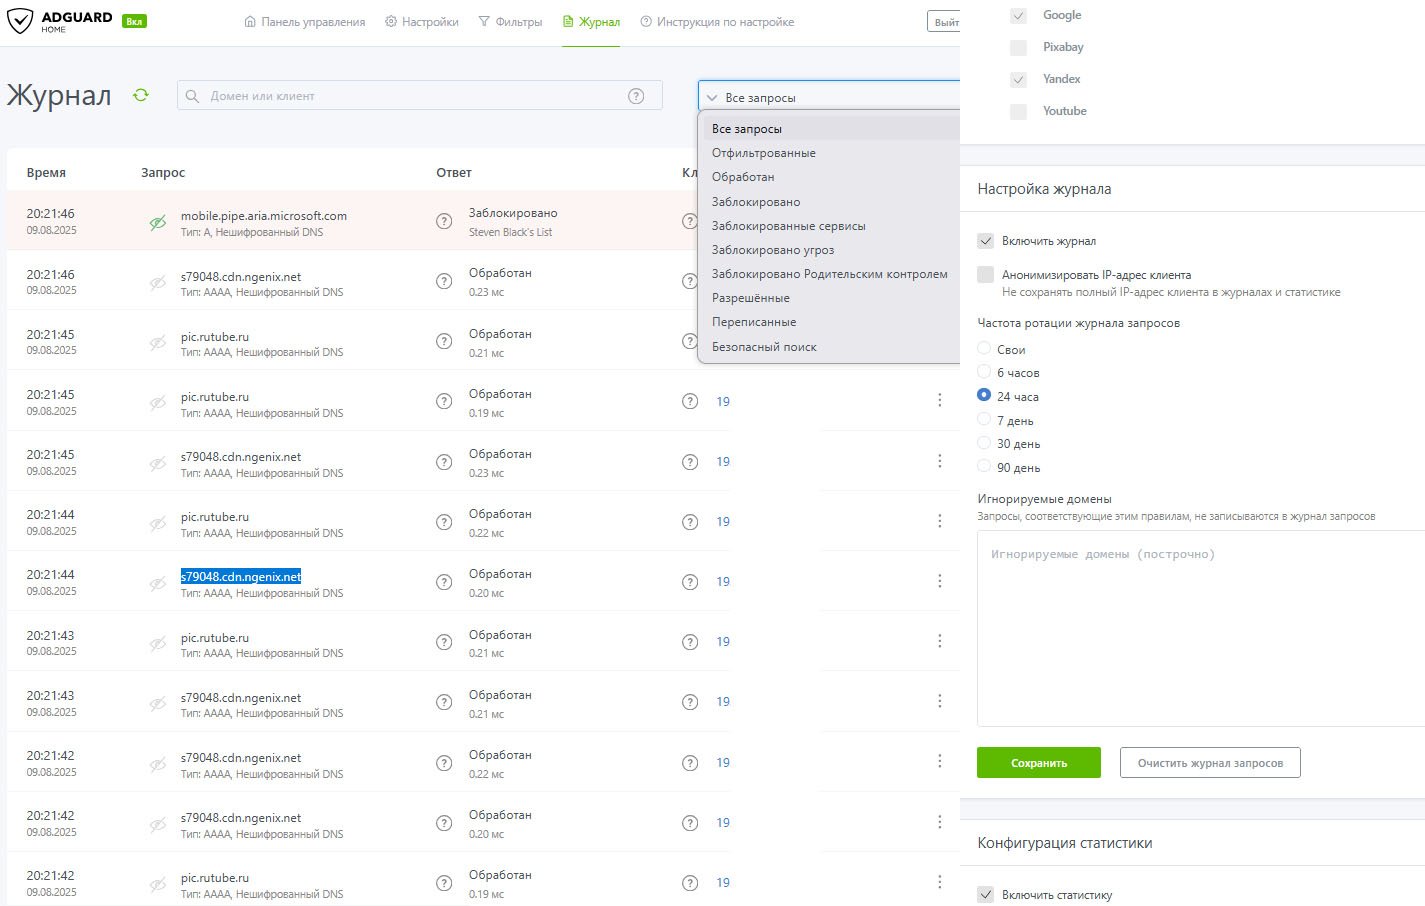Click into the Игнорируемые домены text area
The width and height of the screenshot is (1425, 906).
click(x=1200, y=628)
